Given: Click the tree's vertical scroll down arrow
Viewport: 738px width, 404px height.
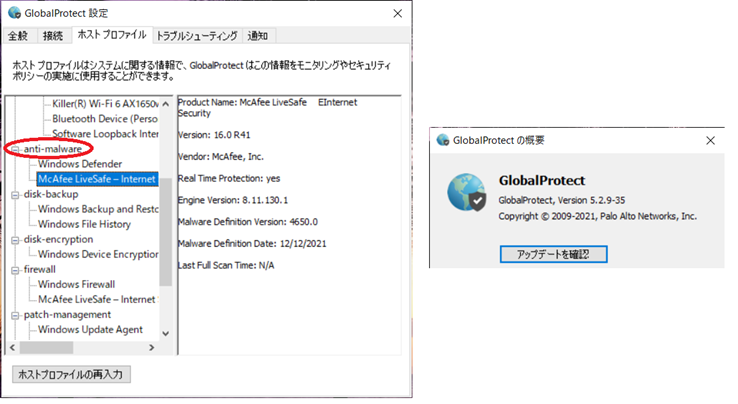Looking at the screenshot, I should coord(166,333).
